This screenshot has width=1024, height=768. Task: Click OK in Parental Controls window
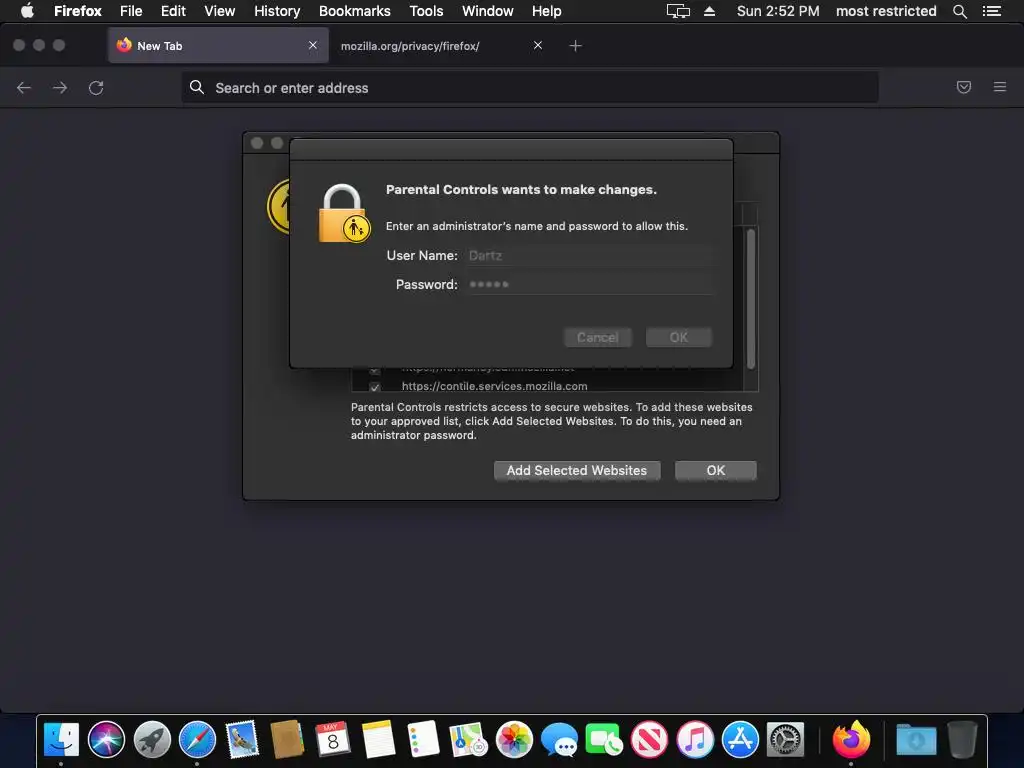[716, 470]
